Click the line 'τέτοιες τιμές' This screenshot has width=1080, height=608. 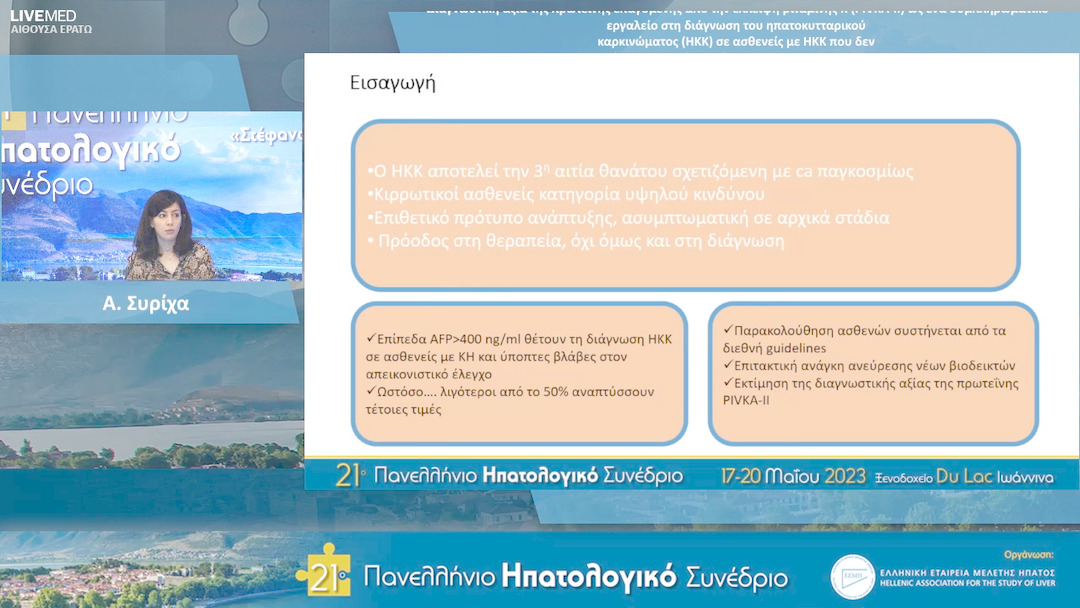pyautogui.click(x=404, y=410)
